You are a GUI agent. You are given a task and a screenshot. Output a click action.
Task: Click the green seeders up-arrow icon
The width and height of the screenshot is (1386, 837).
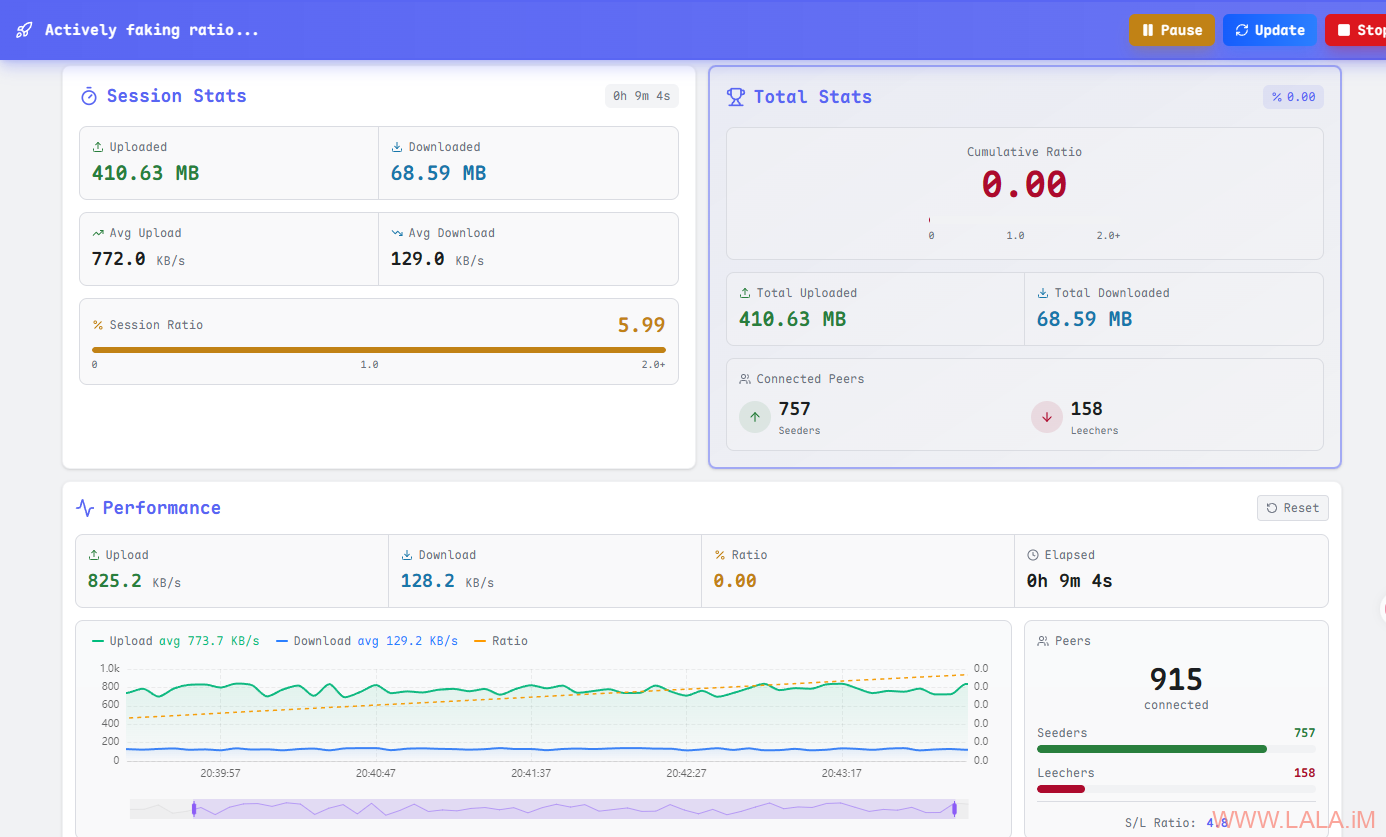point(755,417)
